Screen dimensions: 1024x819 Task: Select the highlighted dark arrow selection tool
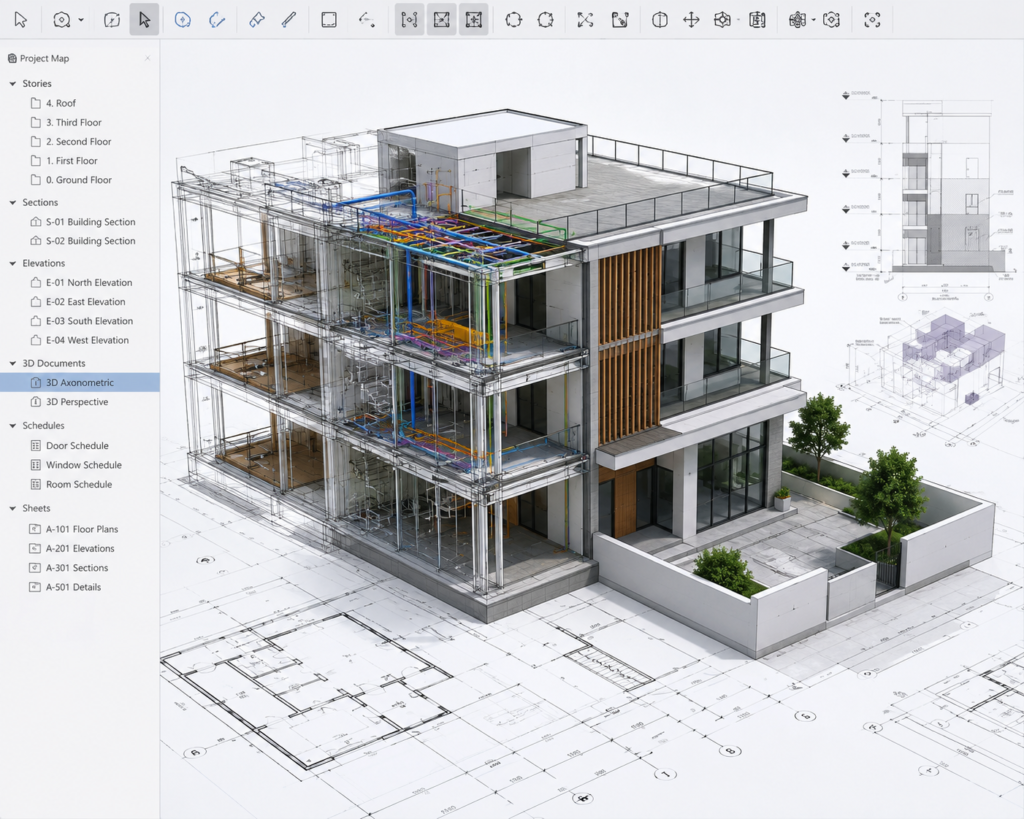point(144,20)
